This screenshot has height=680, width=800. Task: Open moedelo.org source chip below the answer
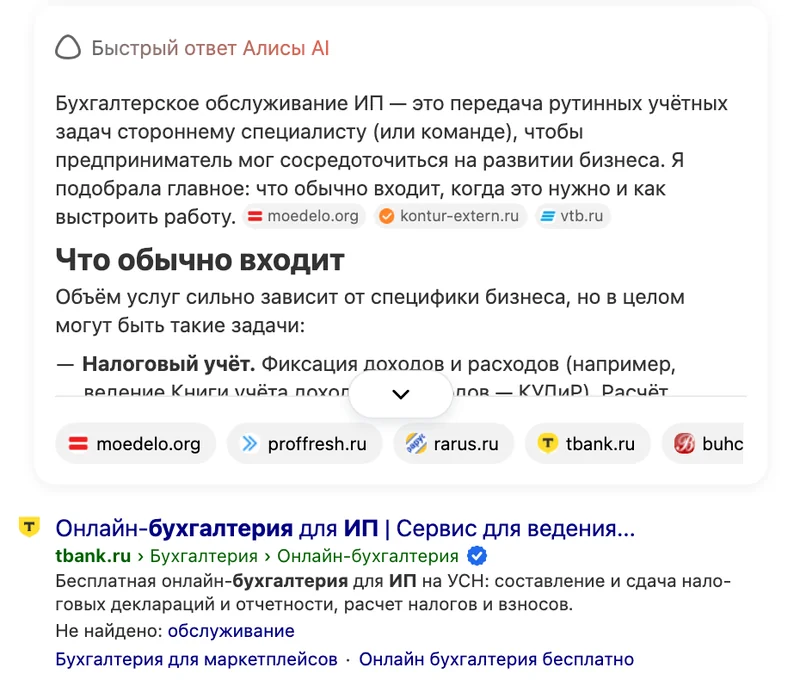(x=135, y=444)
